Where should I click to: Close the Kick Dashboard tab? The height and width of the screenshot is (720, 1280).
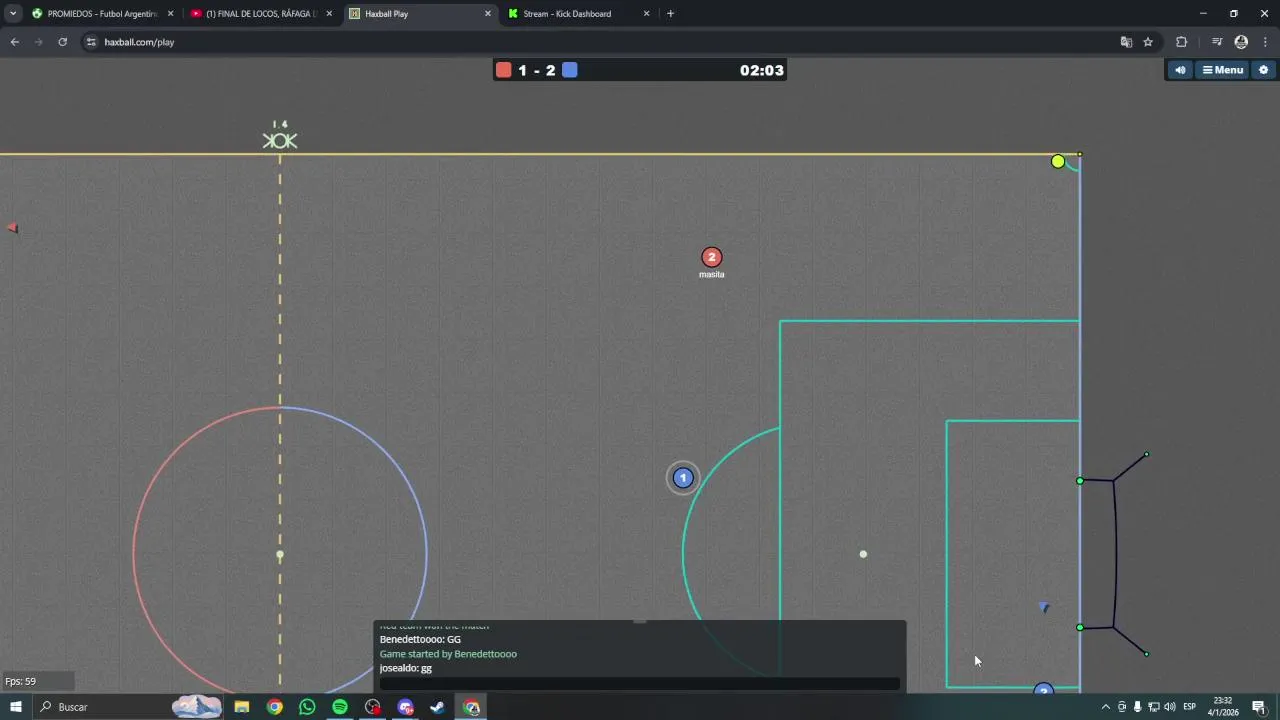point(646,14)
